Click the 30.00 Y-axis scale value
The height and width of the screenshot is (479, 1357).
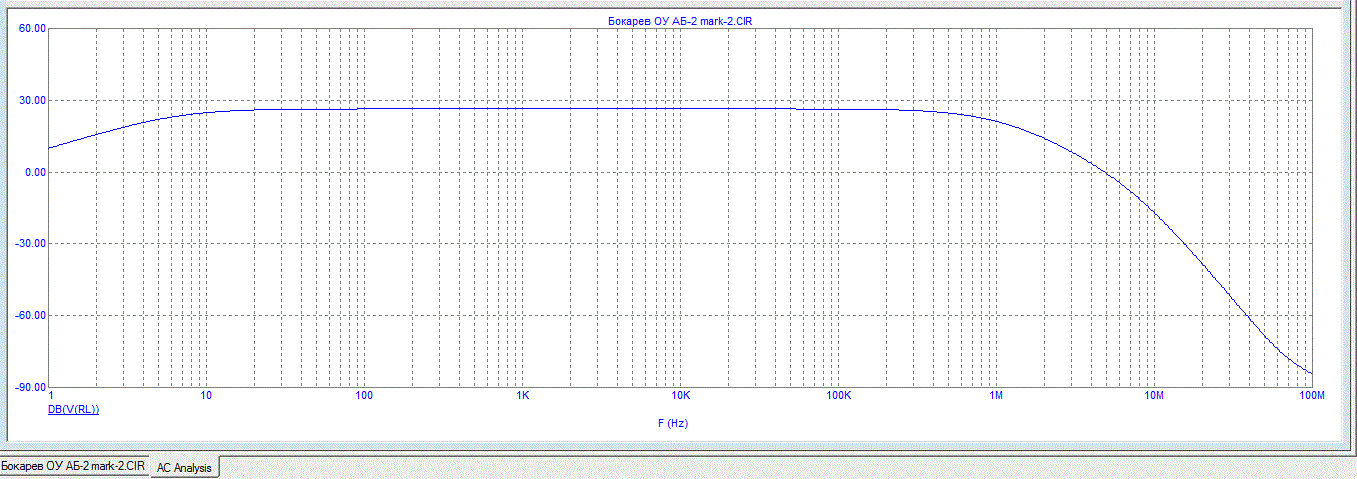click(33, 100)
